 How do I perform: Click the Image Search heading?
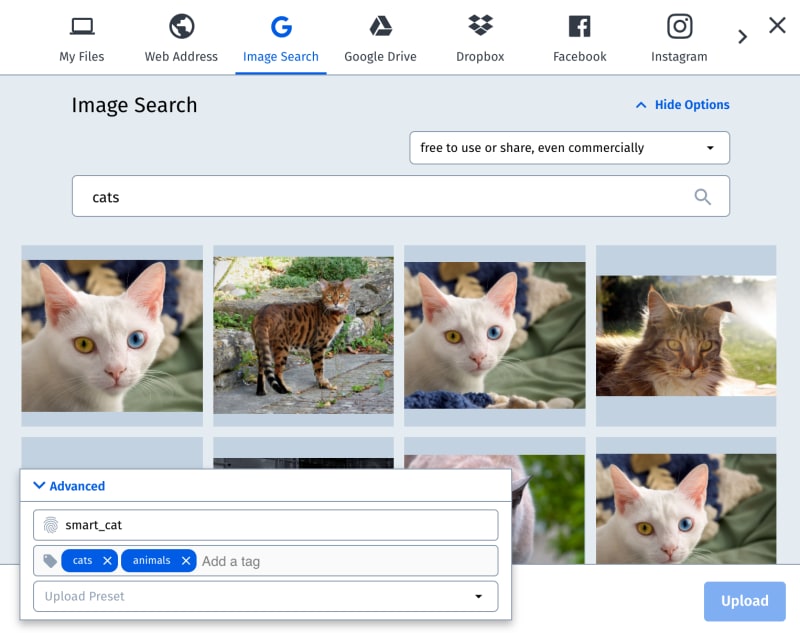(x=134, y=105)
